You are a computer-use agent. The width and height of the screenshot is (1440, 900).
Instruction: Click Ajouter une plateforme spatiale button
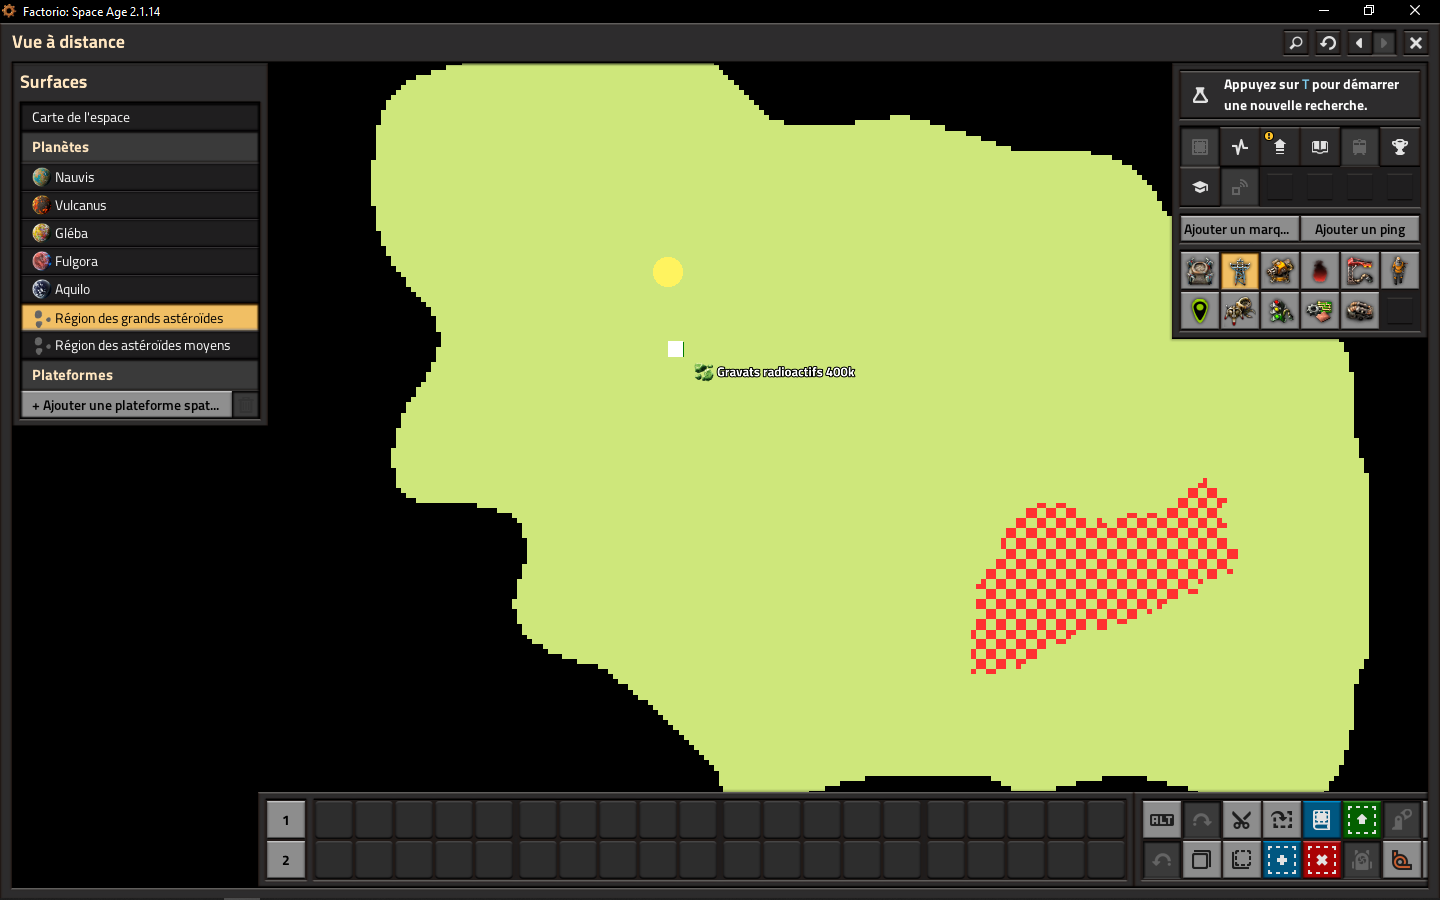click(x=127, y=405)
